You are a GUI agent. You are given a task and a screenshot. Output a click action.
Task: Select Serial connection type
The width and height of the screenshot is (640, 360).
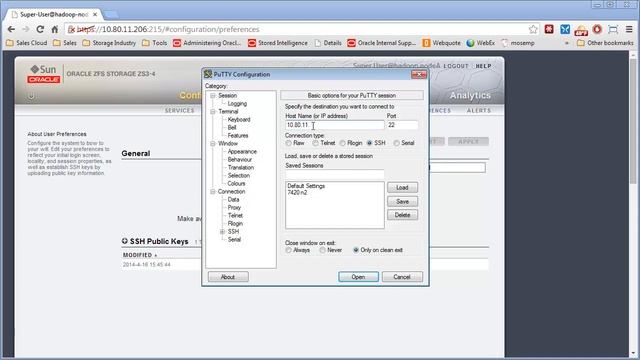(396, 143)
